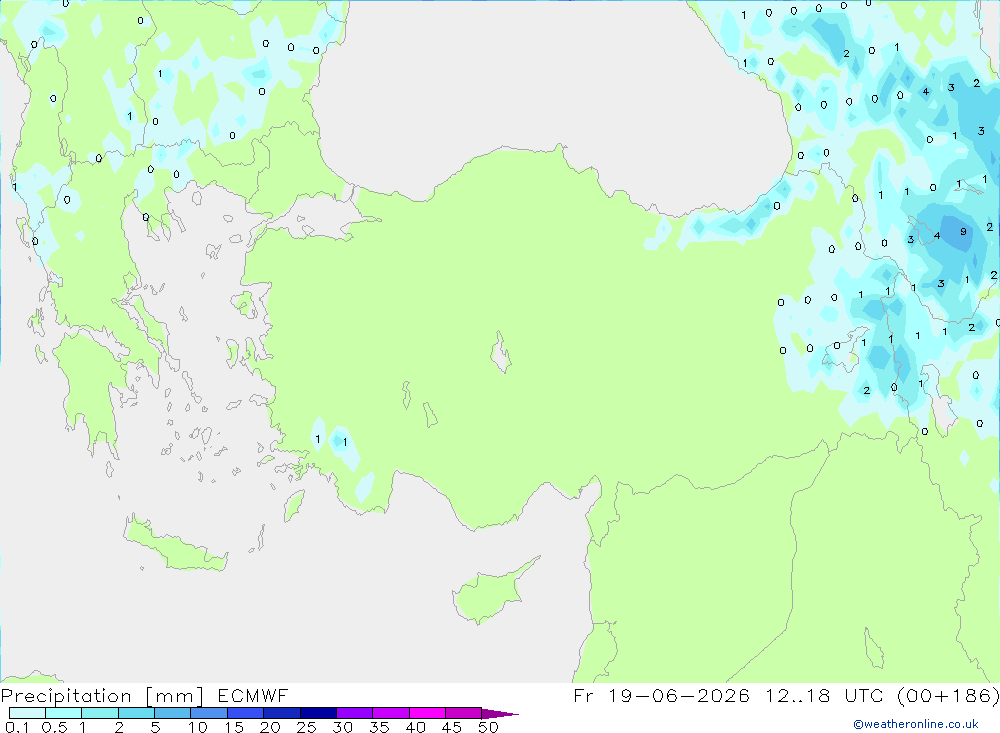Click the 'ECMWF' model label
This screenshot has width=1000, height=733.
tap(253, 695)
